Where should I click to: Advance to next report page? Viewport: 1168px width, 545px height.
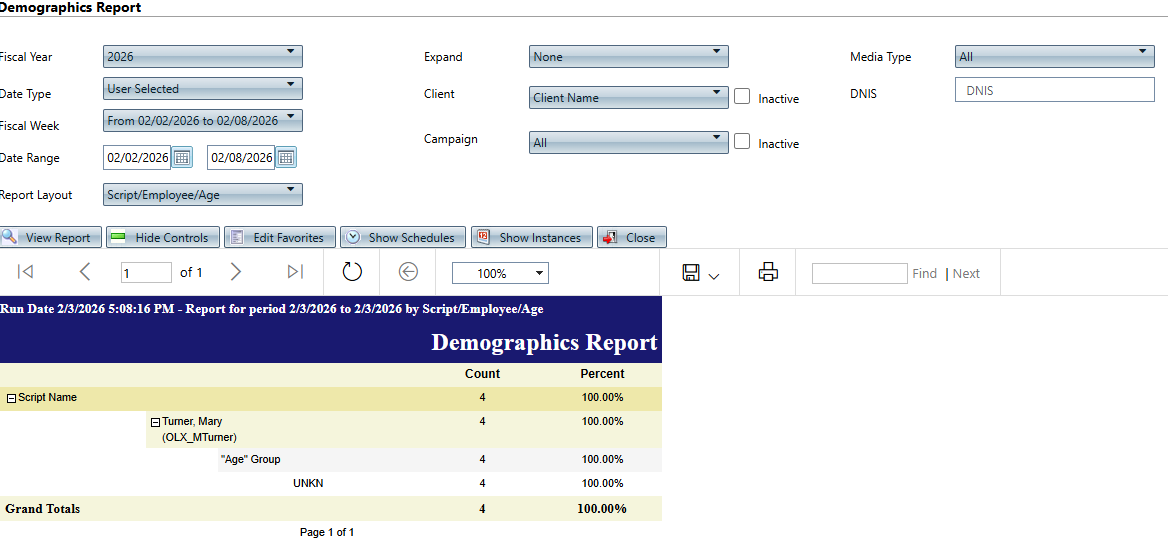click(236, 272)
